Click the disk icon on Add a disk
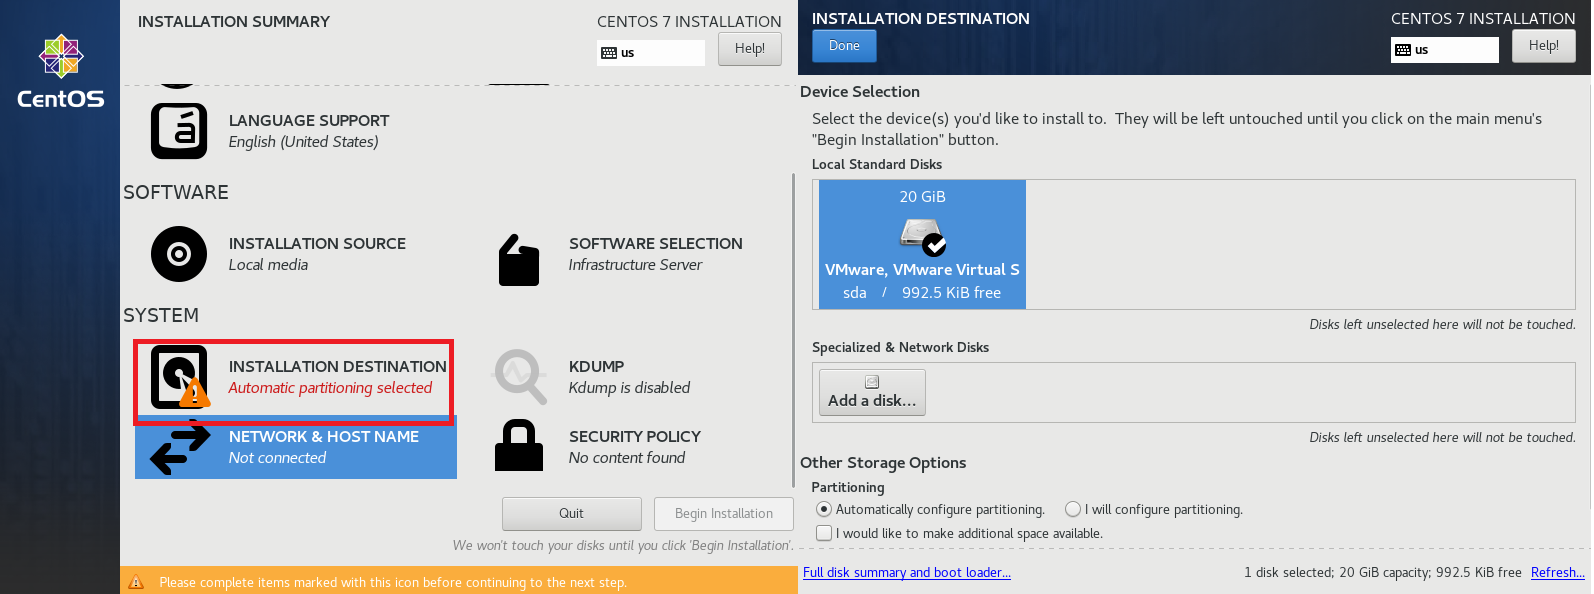This screenshot has height=594, width=1594. click(872, 382)
